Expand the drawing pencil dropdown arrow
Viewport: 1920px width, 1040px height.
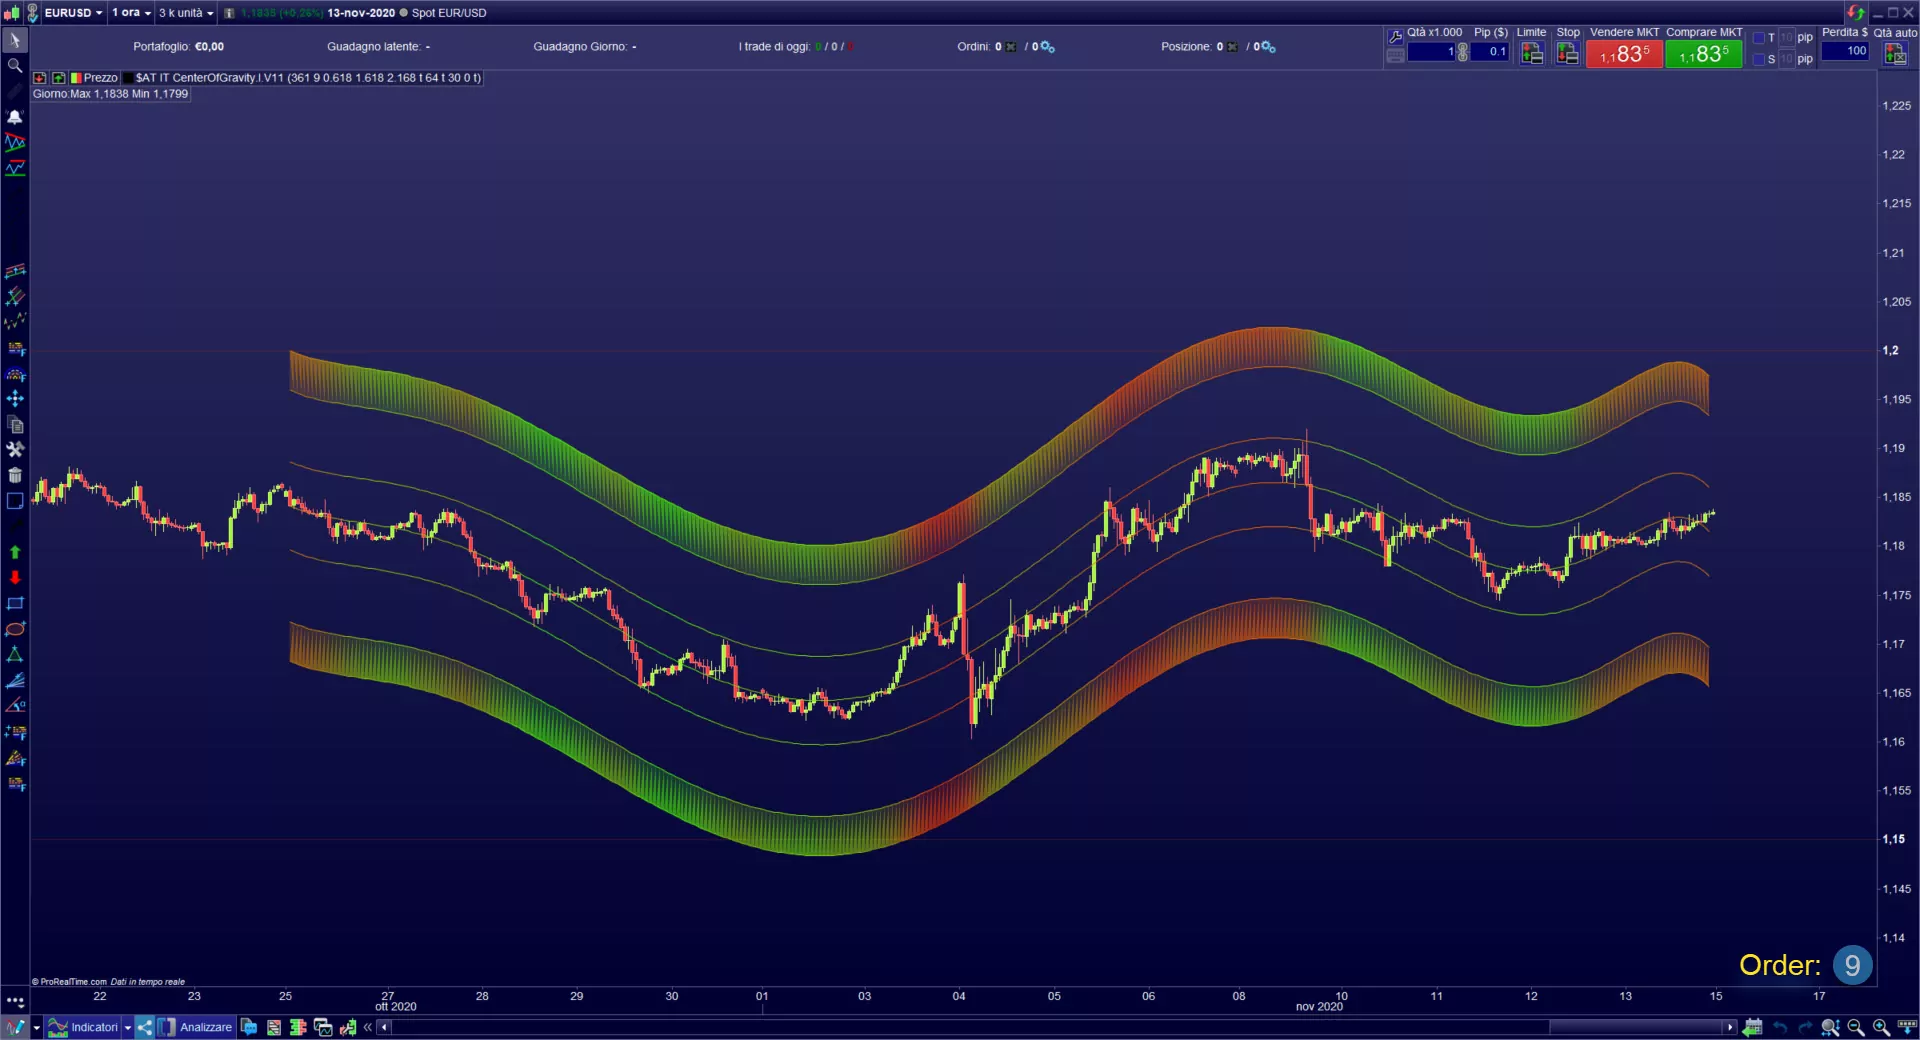(37, 1027)
